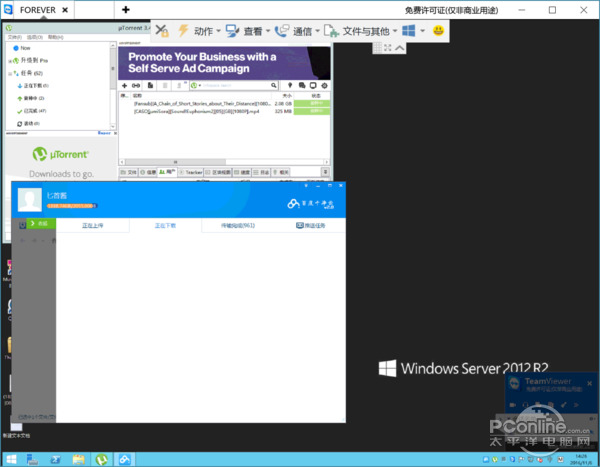Click the 2.08 GB size cell
Screen dimensions: 600x467
click(283, 103)
